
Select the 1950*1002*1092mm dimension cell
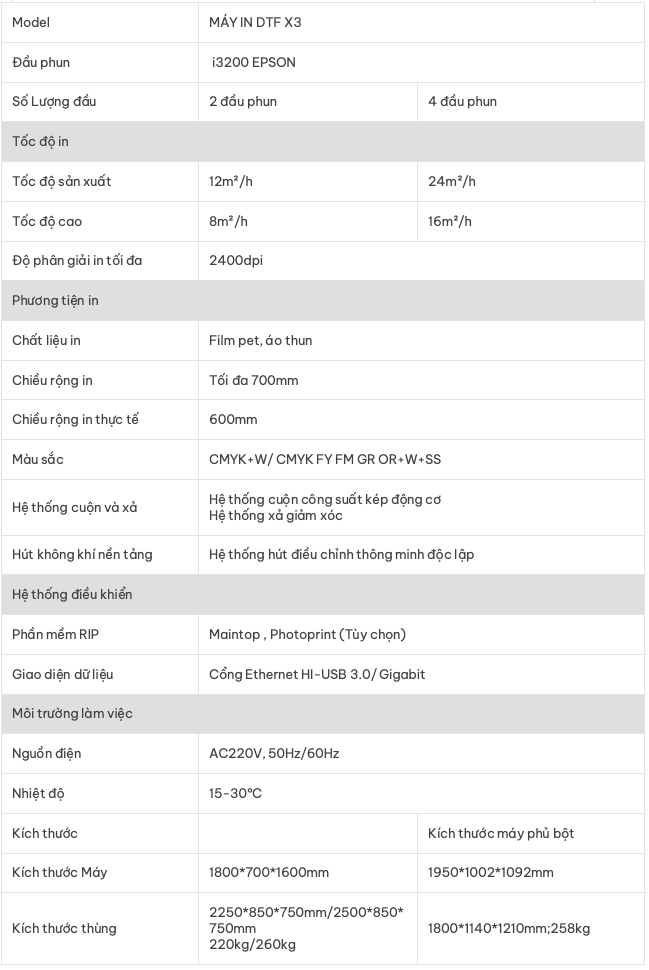(x=531, y=873)
